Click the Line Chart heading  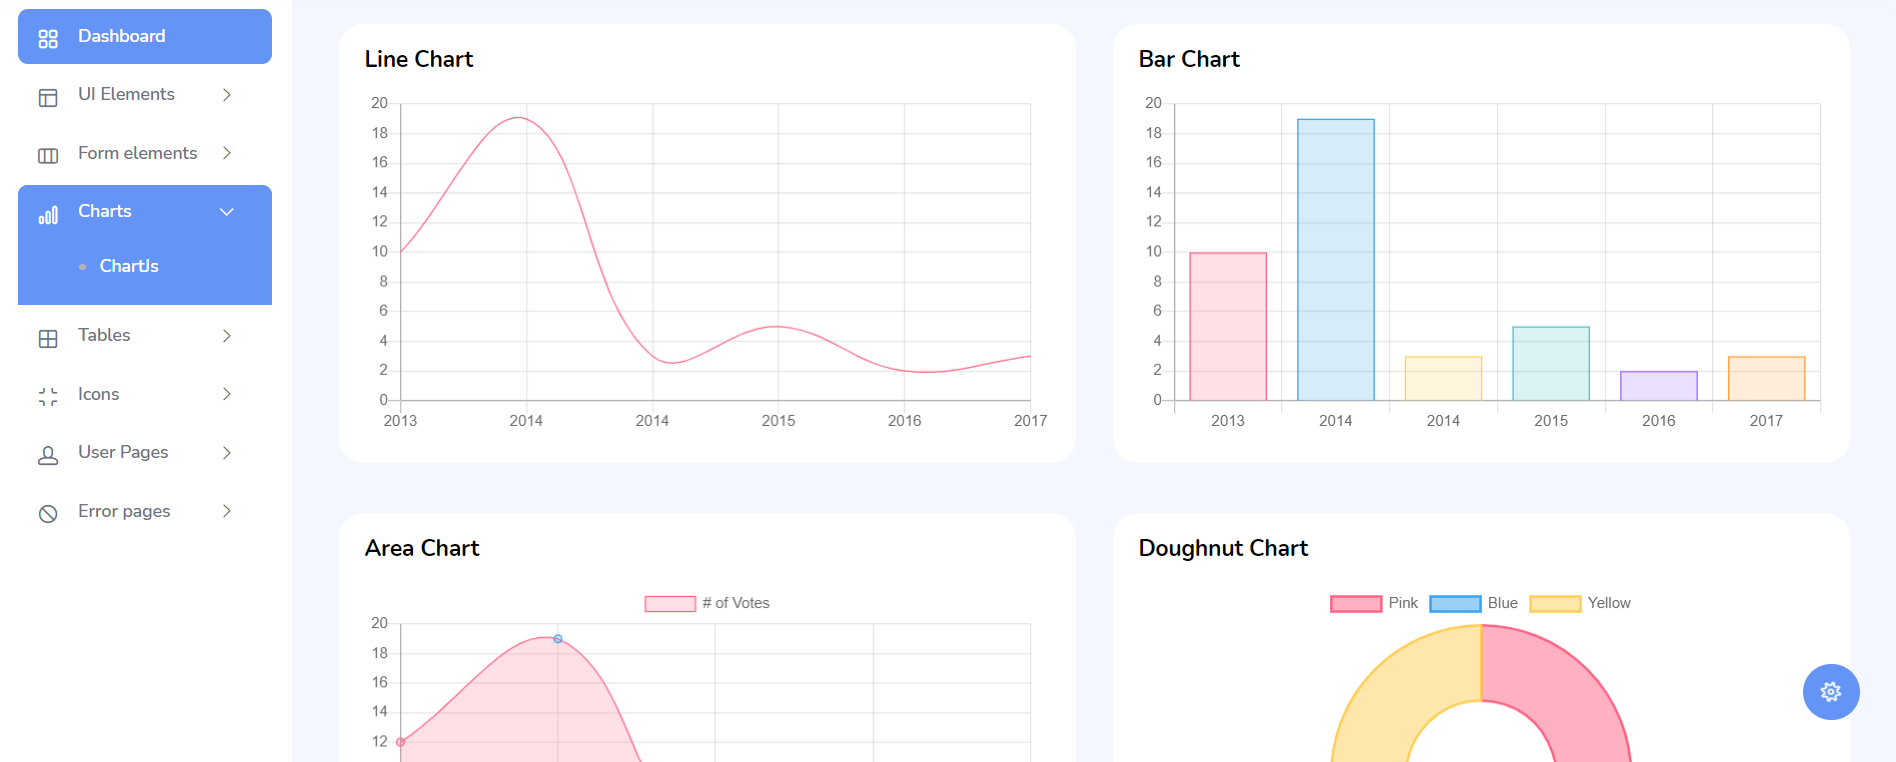(x=419, y=59)
